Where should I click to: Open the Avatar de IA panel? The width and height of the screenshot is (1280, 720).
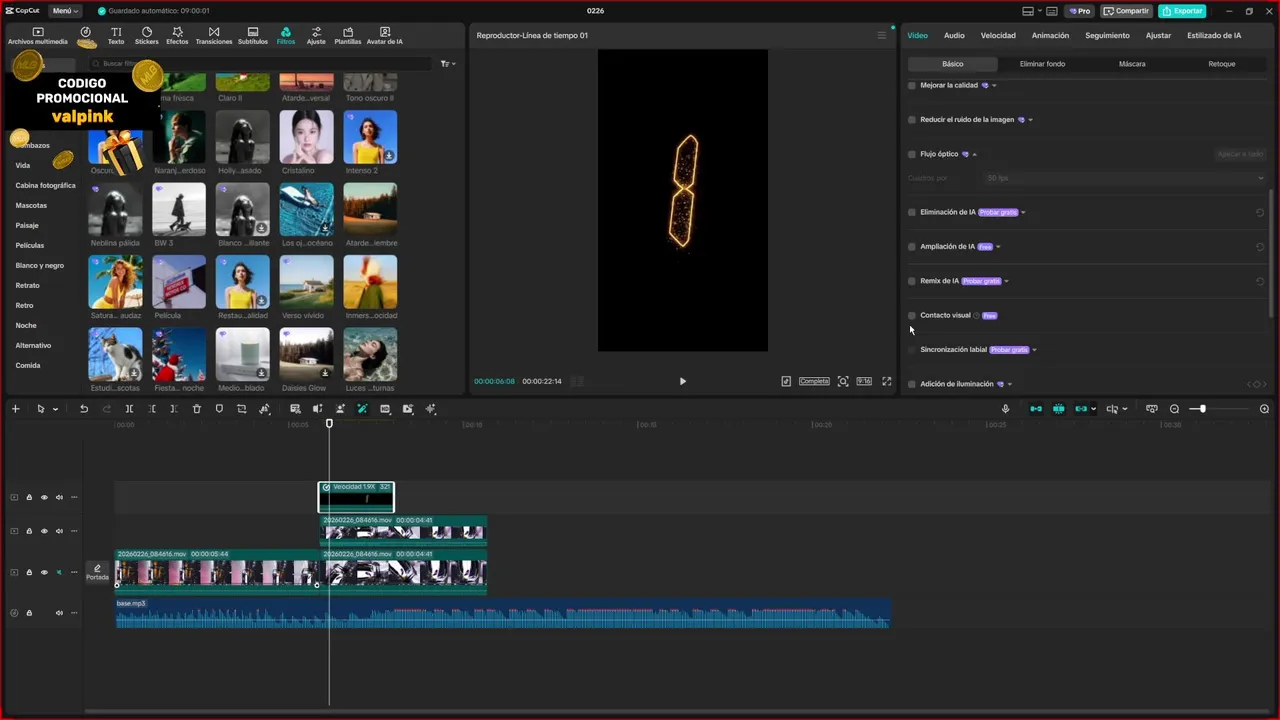pos(385,36)
